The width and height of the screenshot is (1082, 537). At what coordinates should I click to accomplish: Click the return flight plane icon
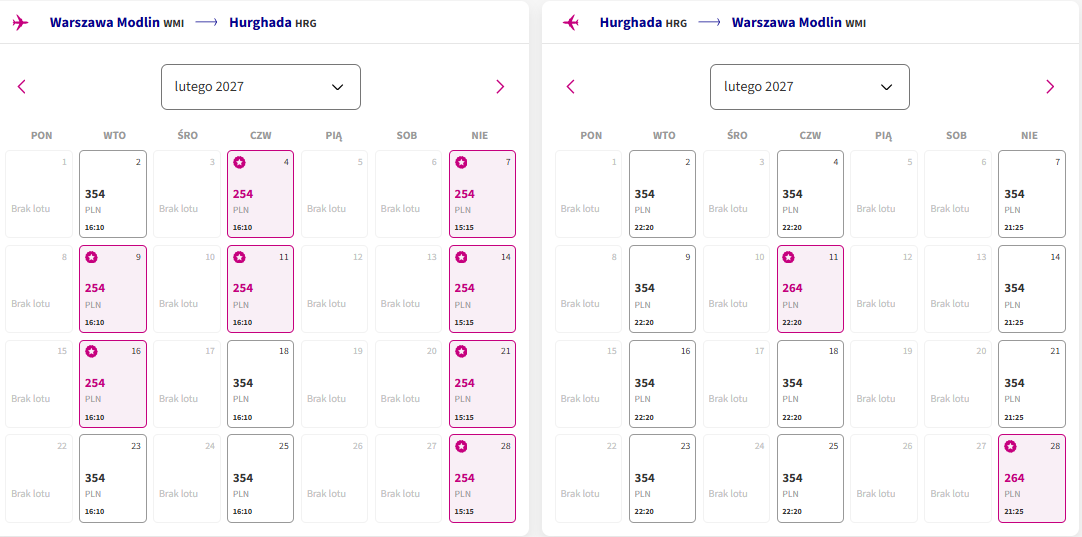point(571,23)
